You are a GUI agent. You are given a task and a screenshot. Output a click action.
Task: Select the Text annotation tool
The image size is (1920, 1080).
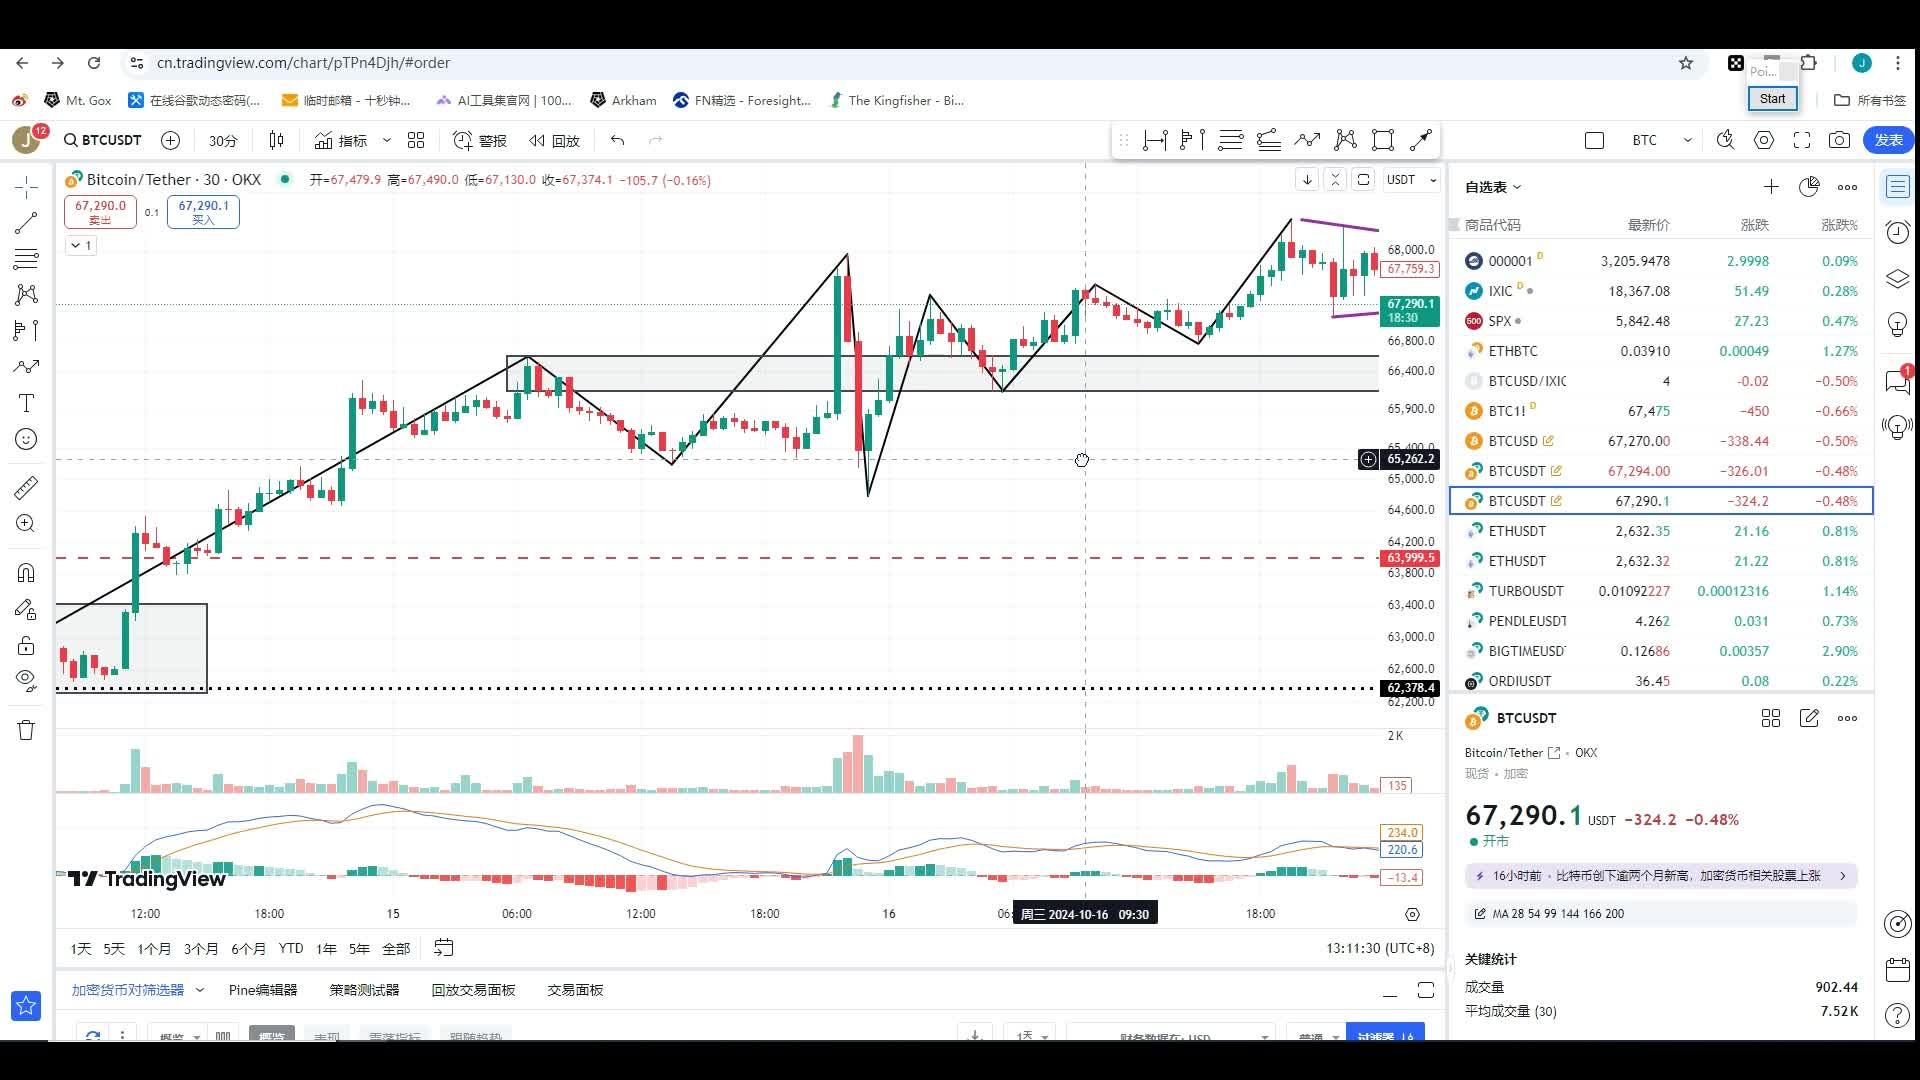26,403
